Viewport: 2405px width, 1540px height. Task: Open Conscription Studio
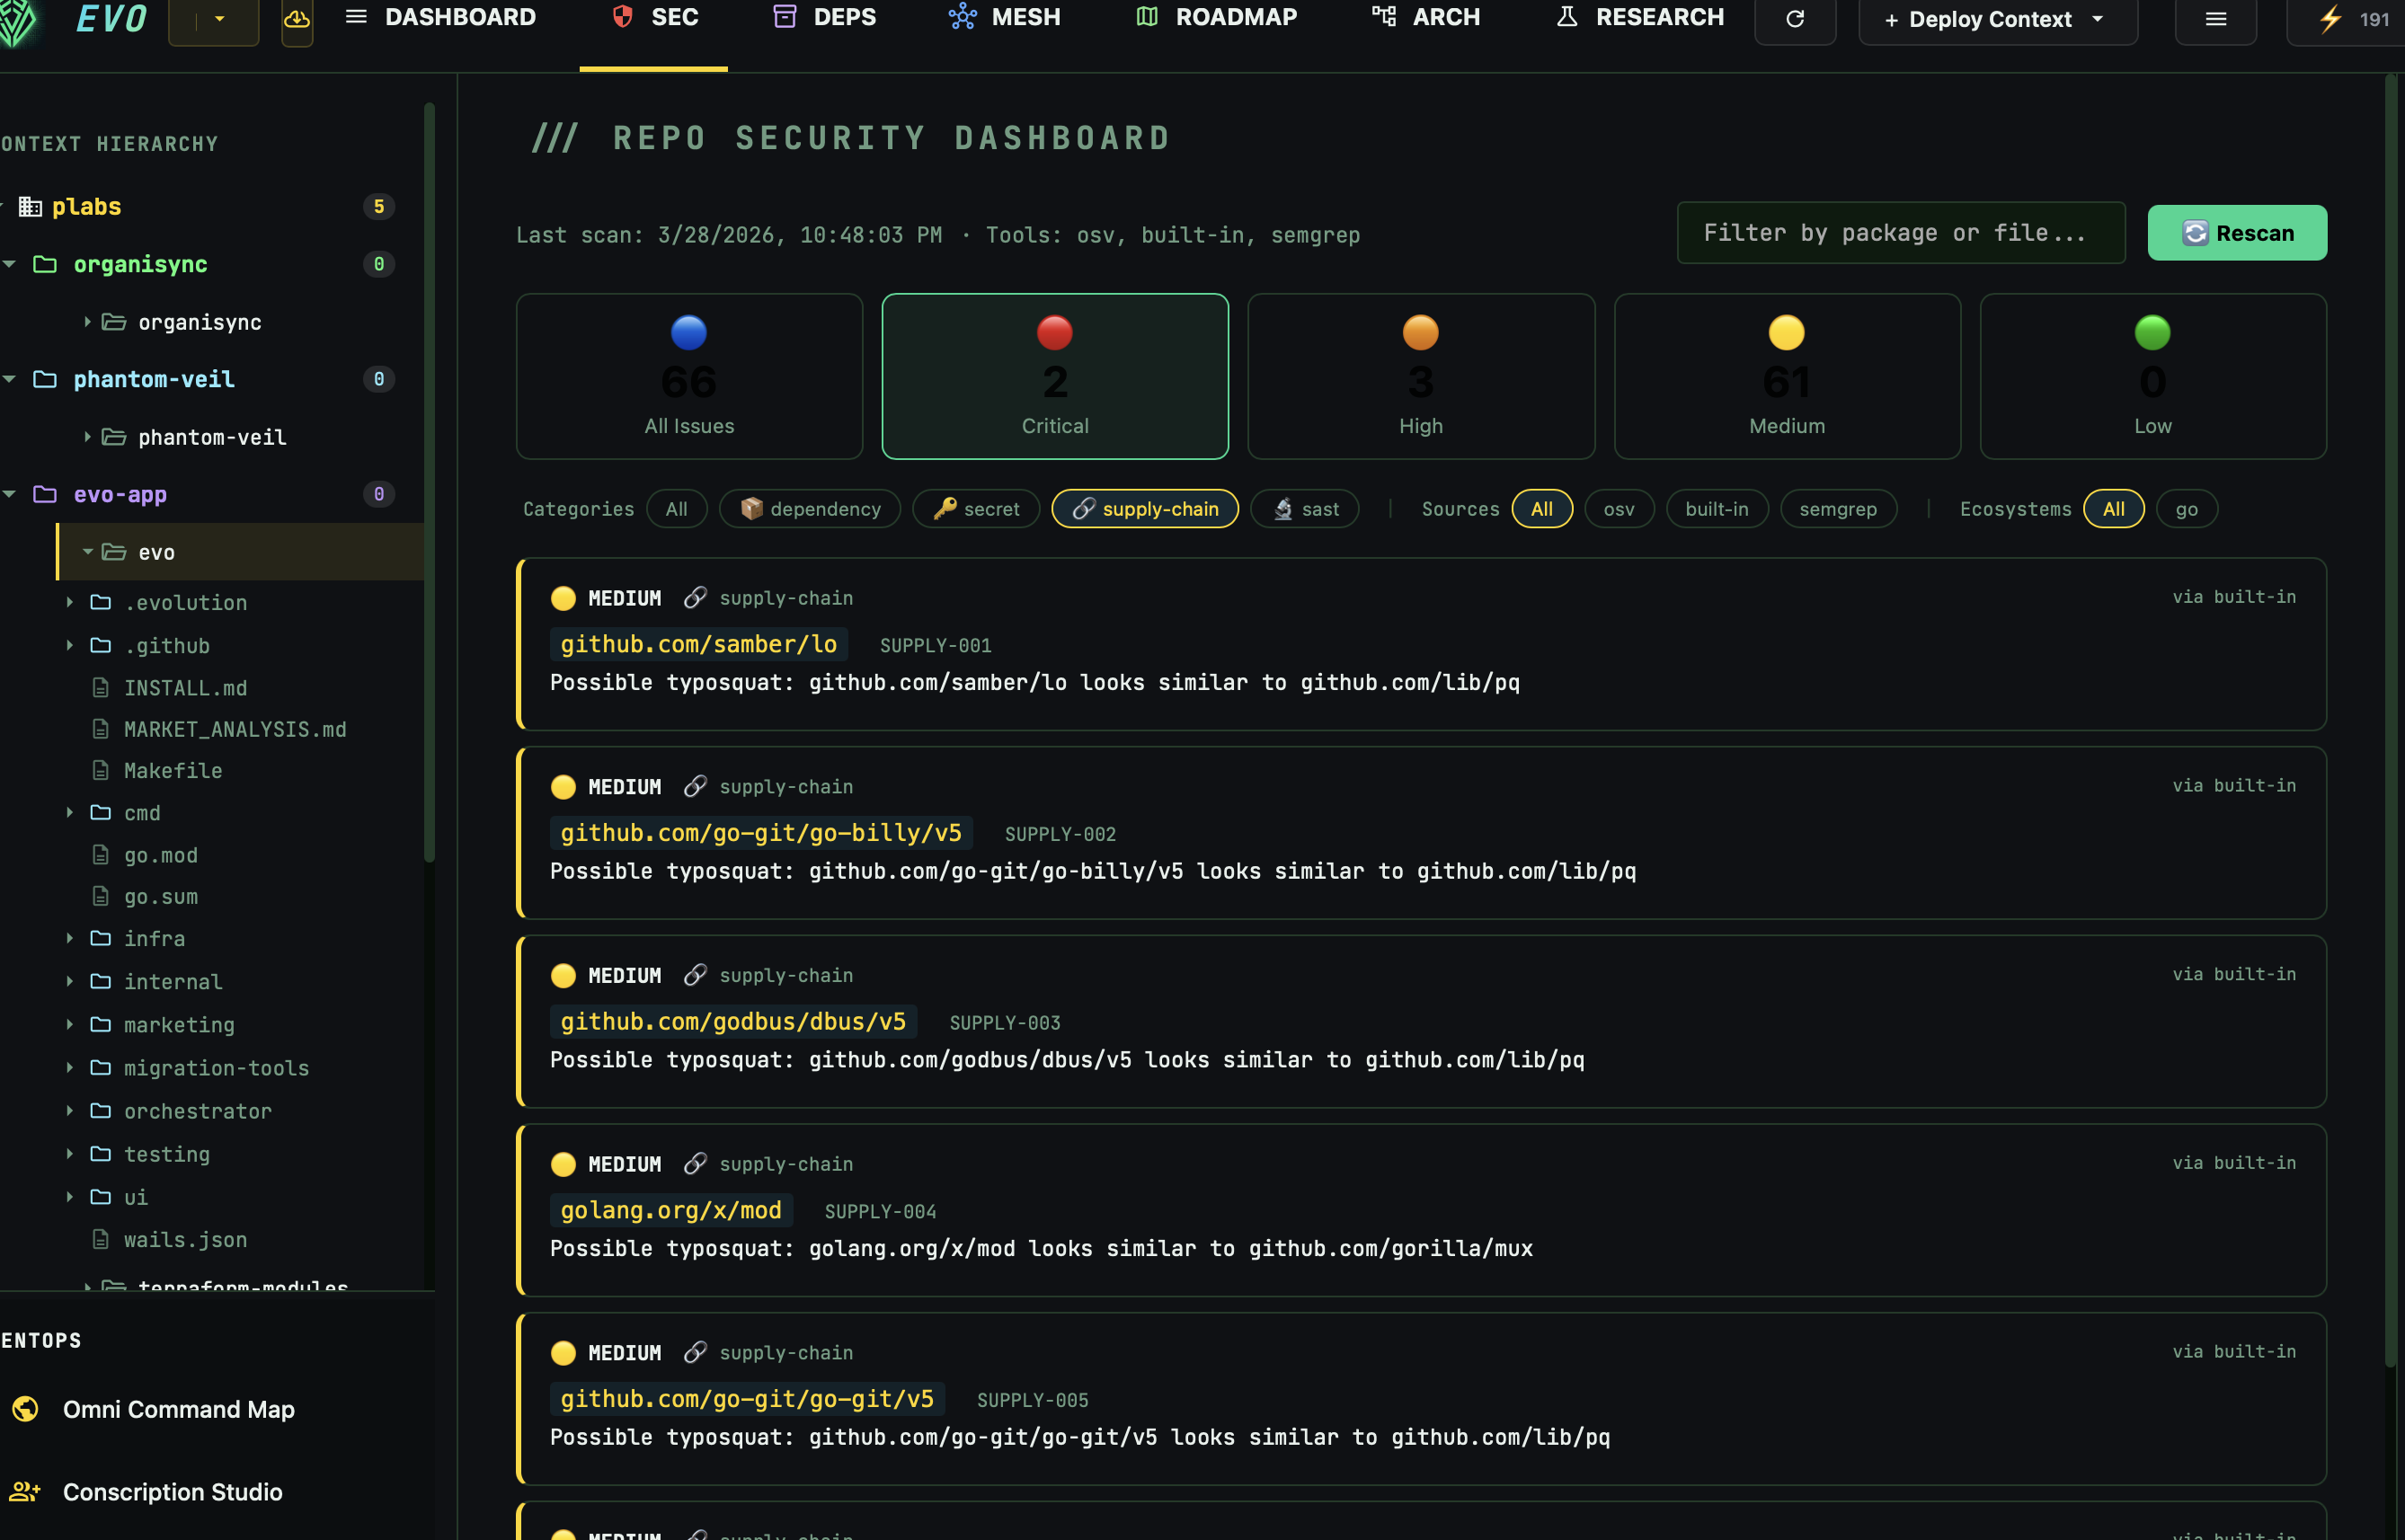point(172,1492)
